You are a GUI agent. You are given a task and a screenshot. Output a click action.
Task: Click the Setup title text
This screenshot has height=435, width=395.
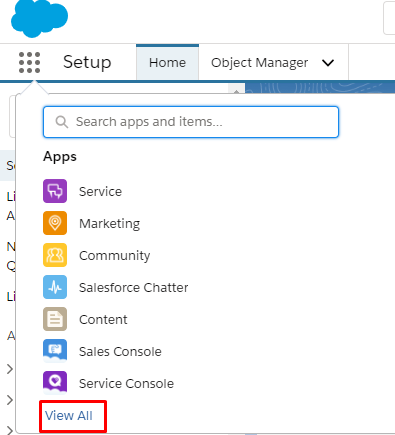pyautogui.click(x=87, y=62)
